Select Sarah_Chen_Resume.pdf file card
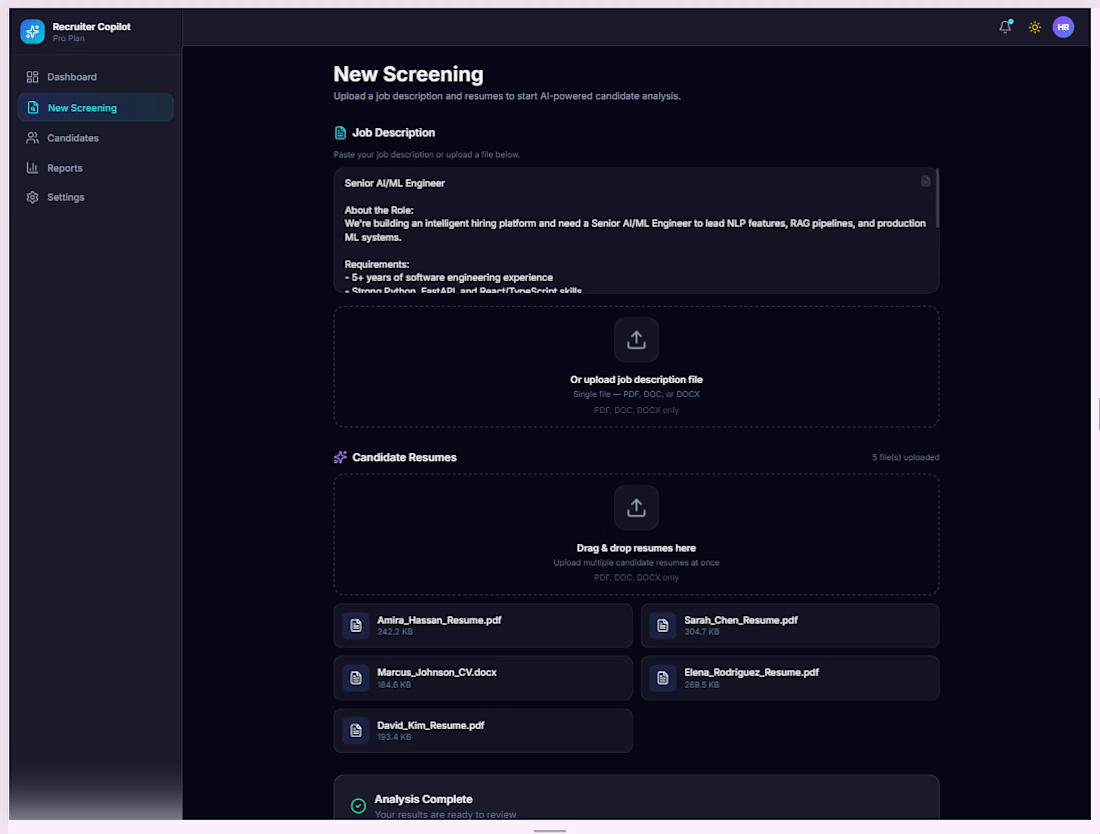Screen dimensions: 1100x834 pos(790,626)
